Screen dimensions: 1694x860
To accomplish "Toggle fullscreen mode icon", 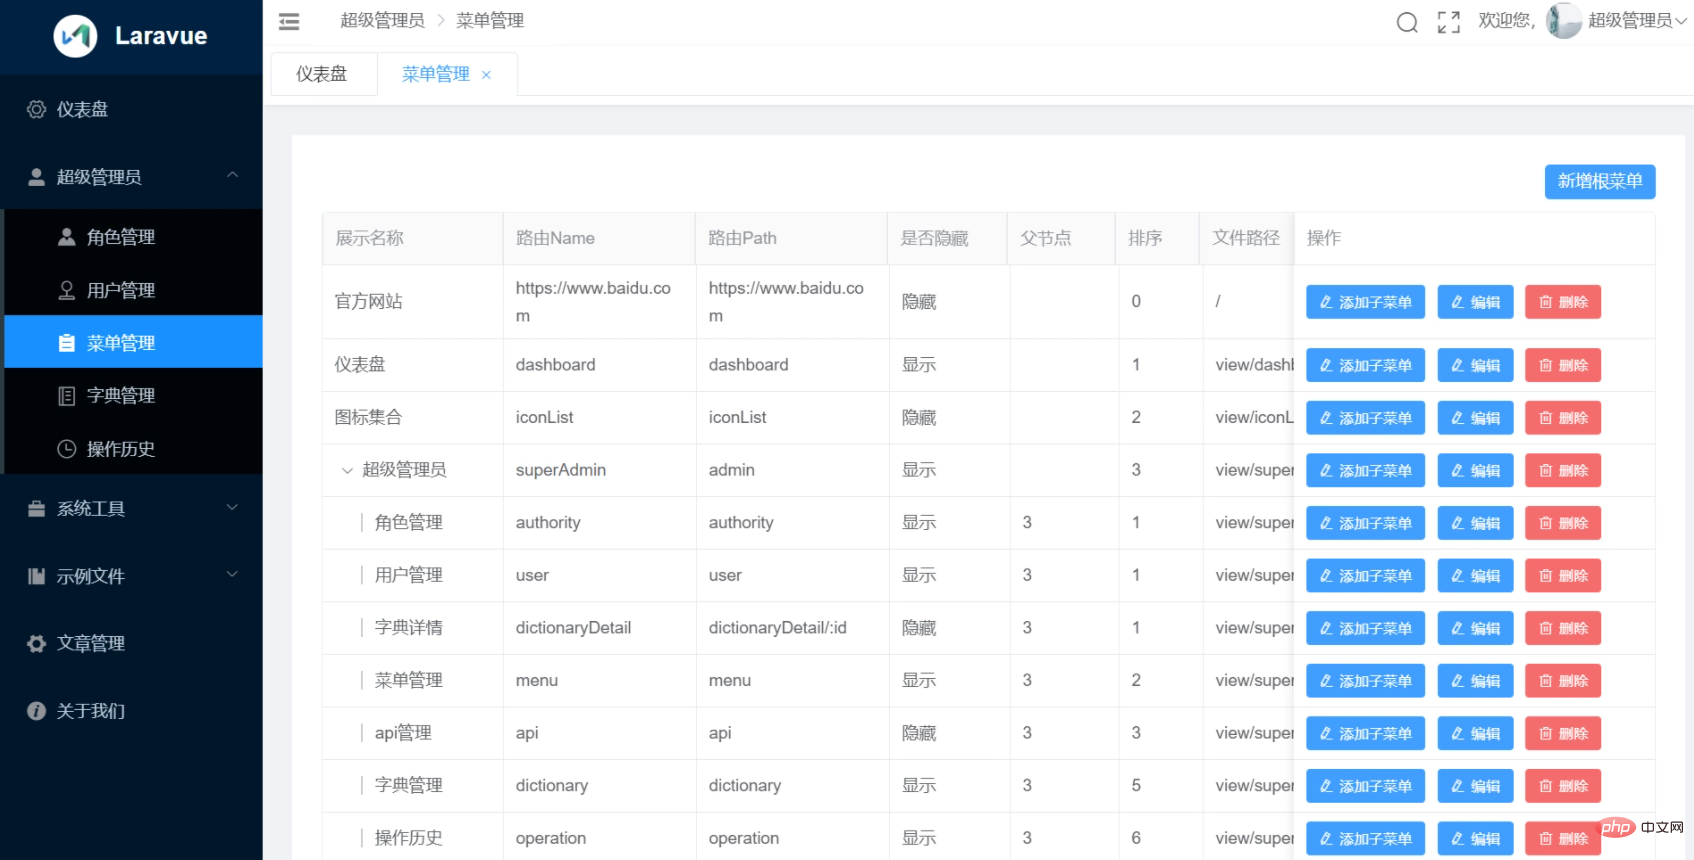I will pyautogui.click(x=1448, y=22).
